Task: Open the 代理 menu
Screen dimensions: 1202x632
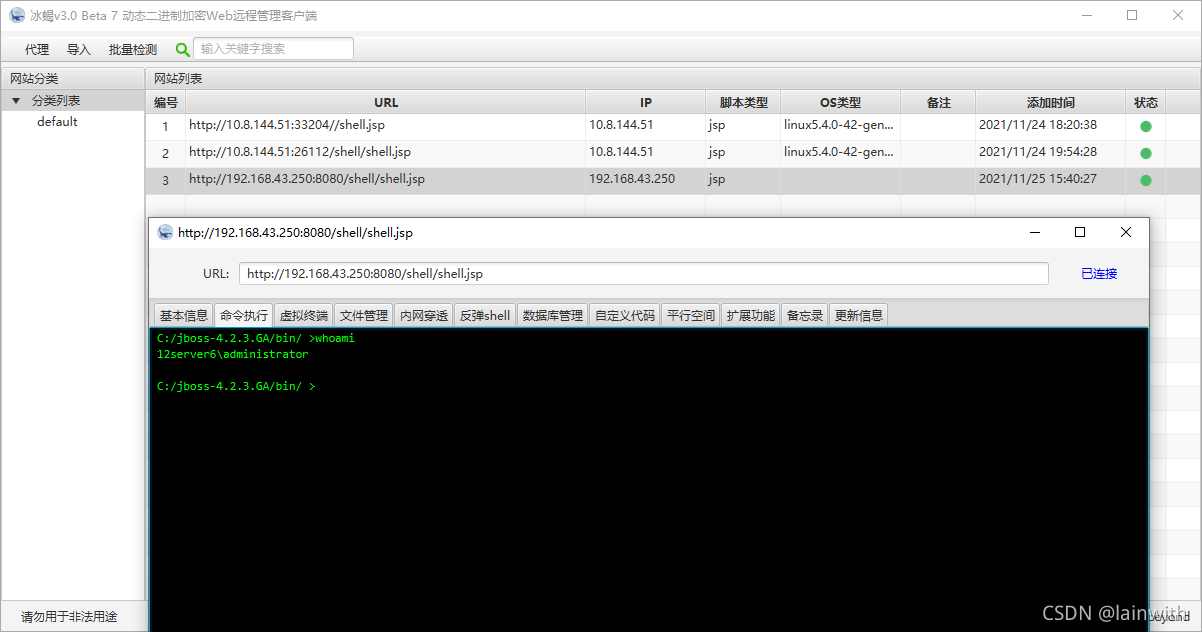Action: (x=37, y=49)
